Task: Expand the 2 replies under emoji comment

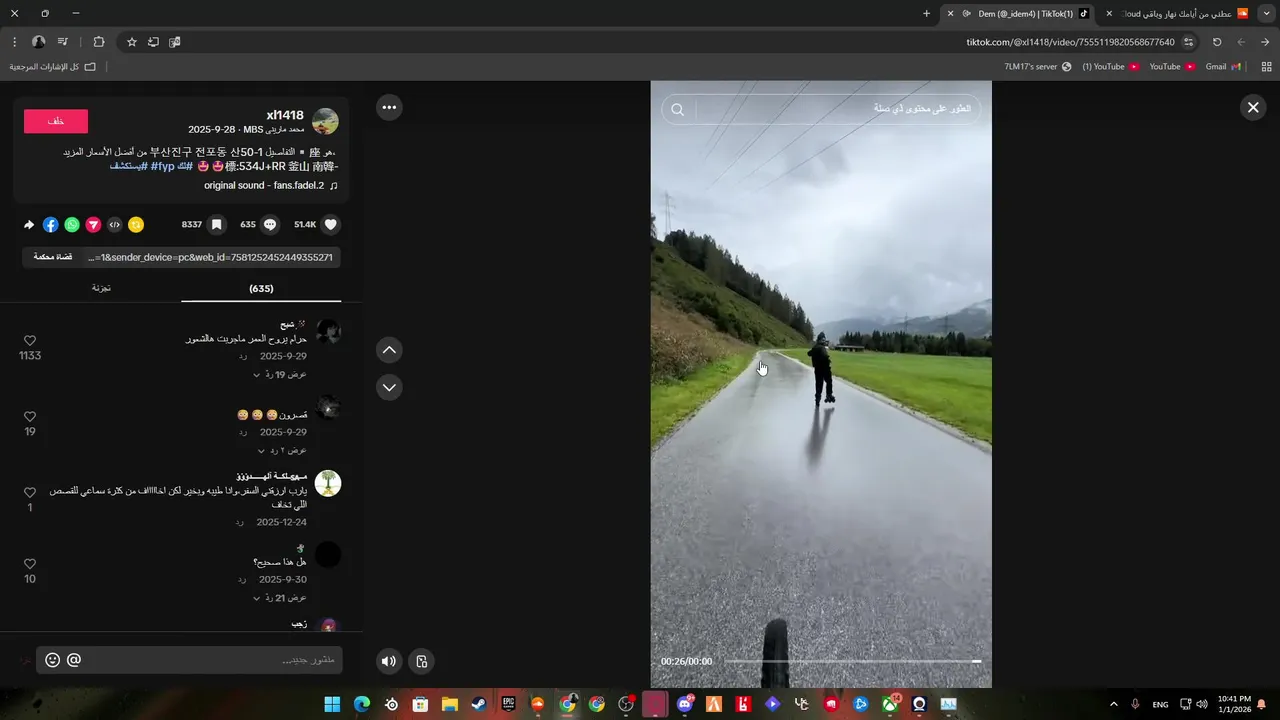Action: [x=281, y=450]
